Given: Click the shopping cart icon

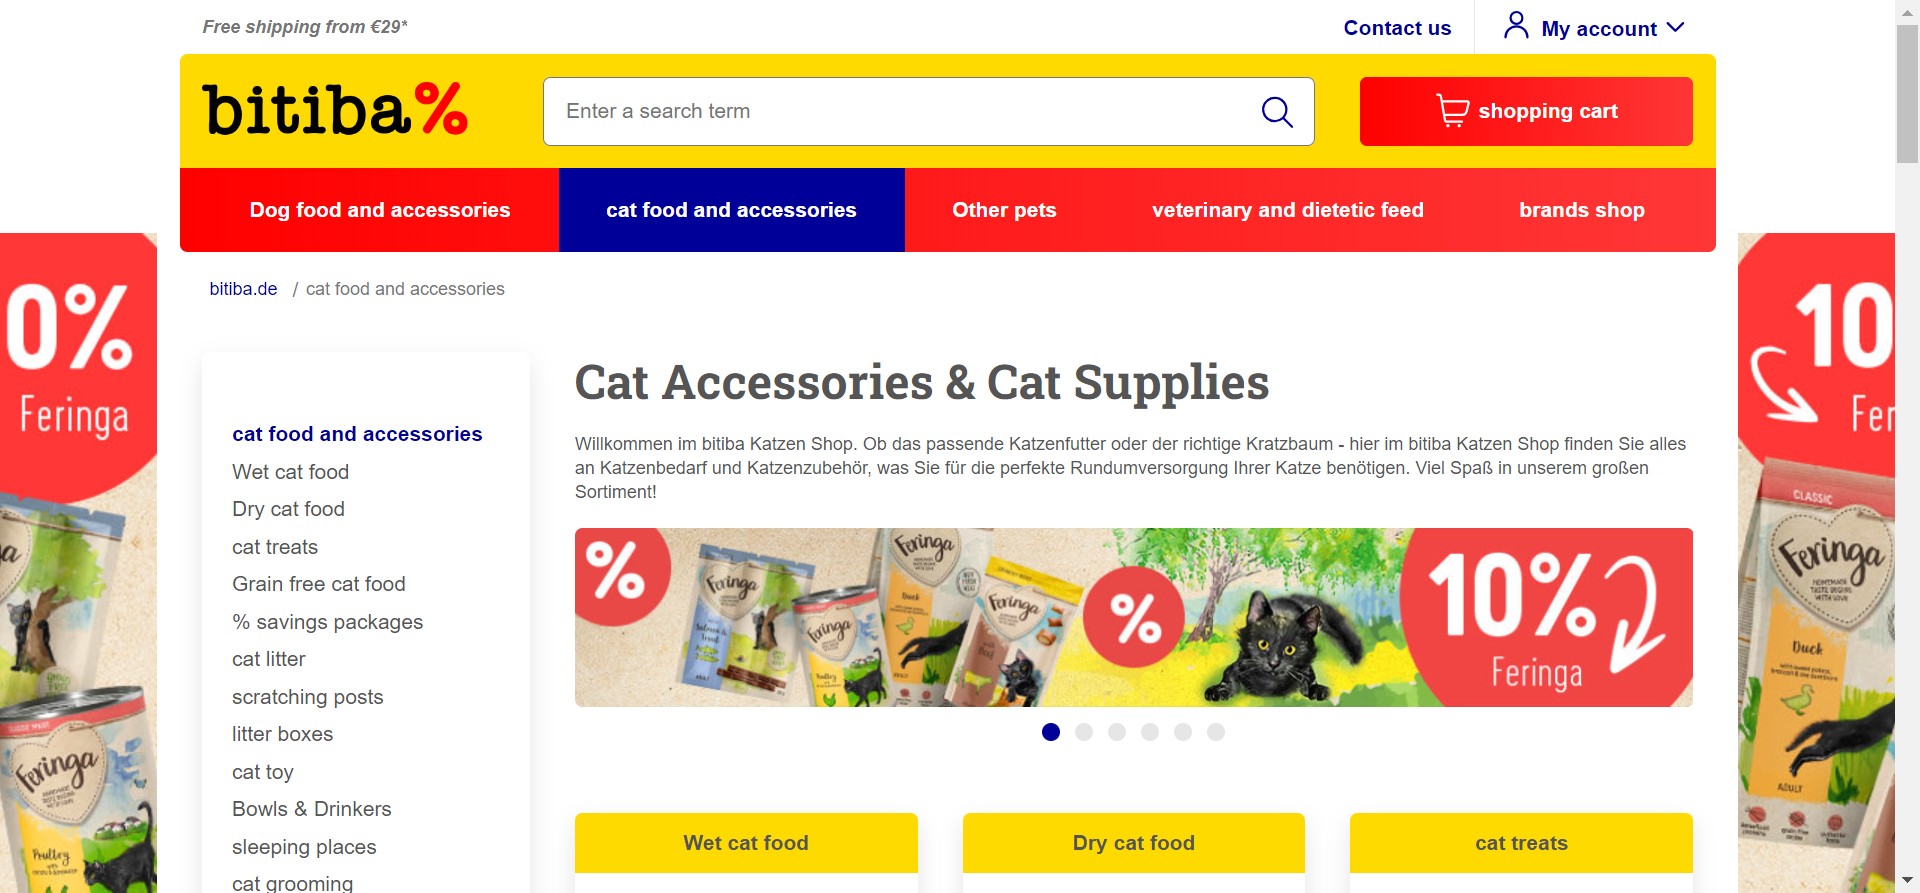Looking at the screenshot, I should click(1452, 111).
